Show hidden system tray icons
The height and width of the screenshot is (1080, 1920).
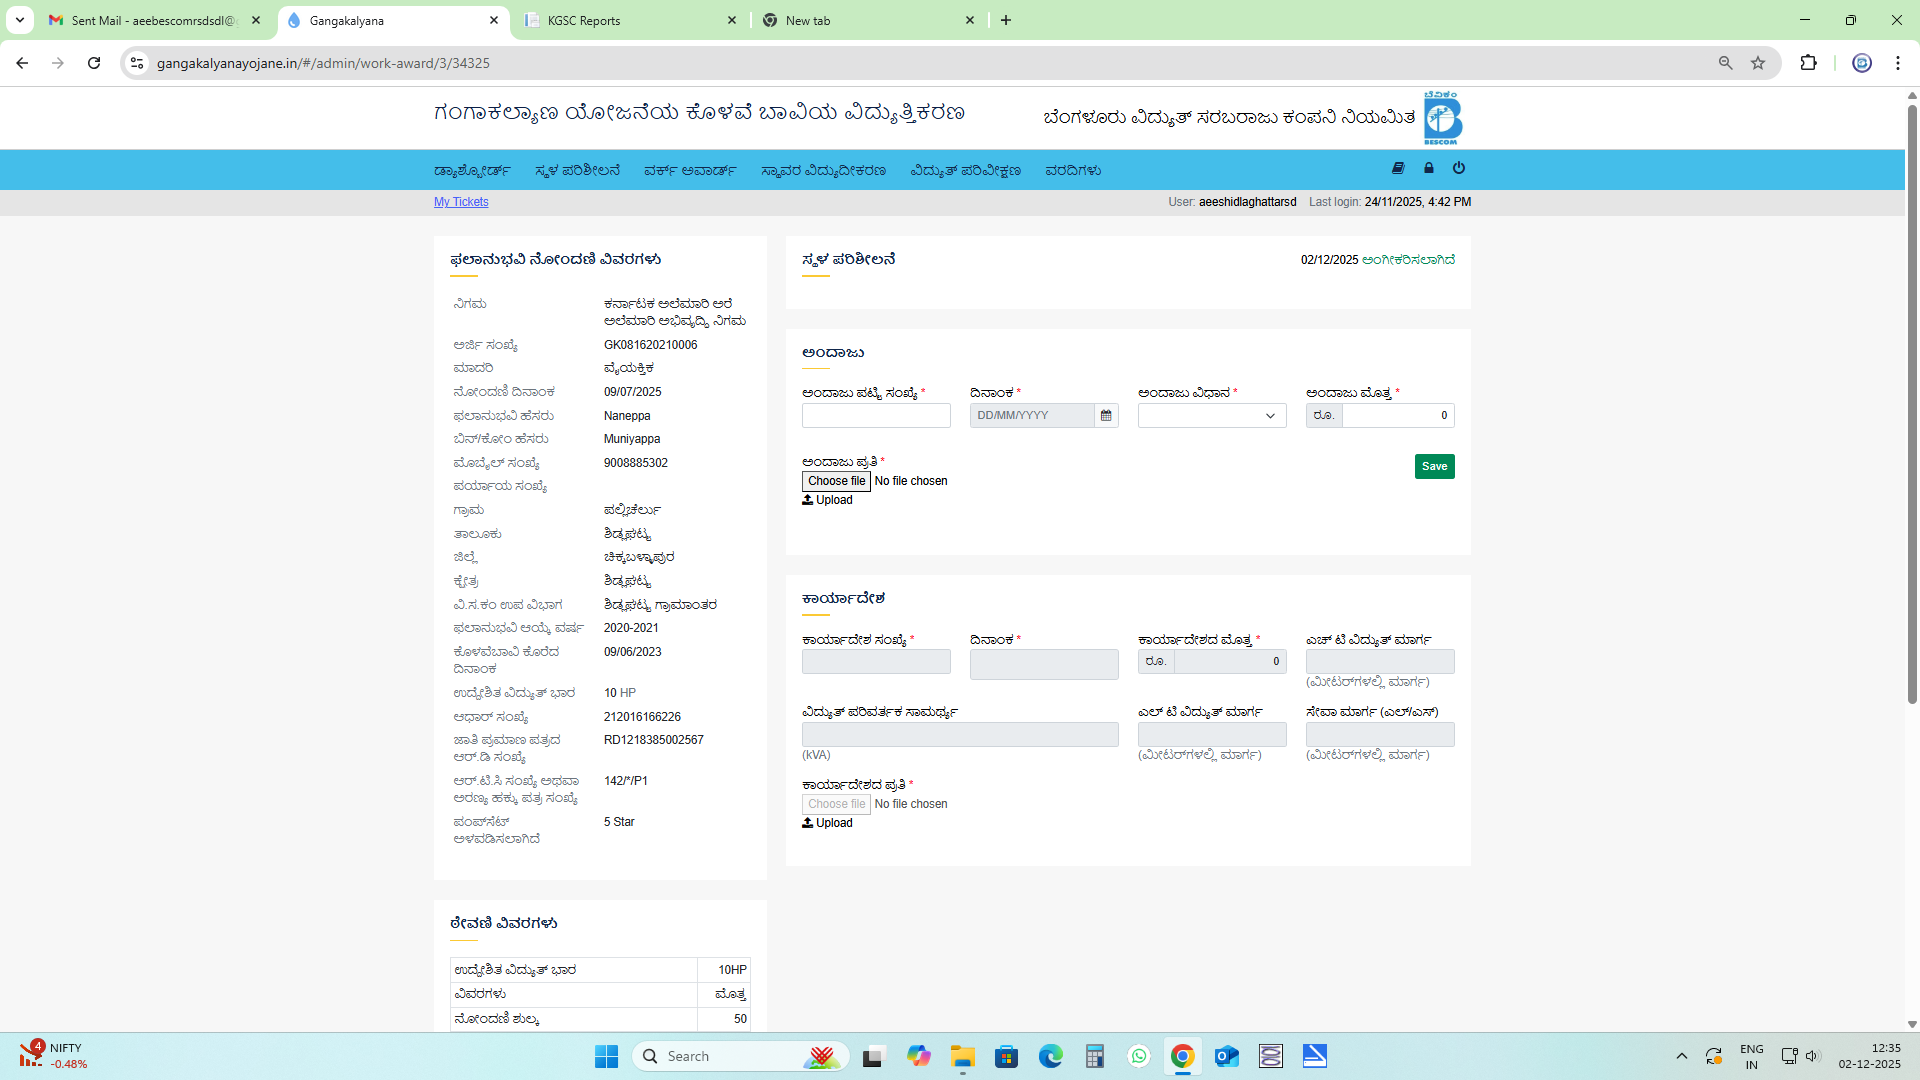pos(1681,1056)
